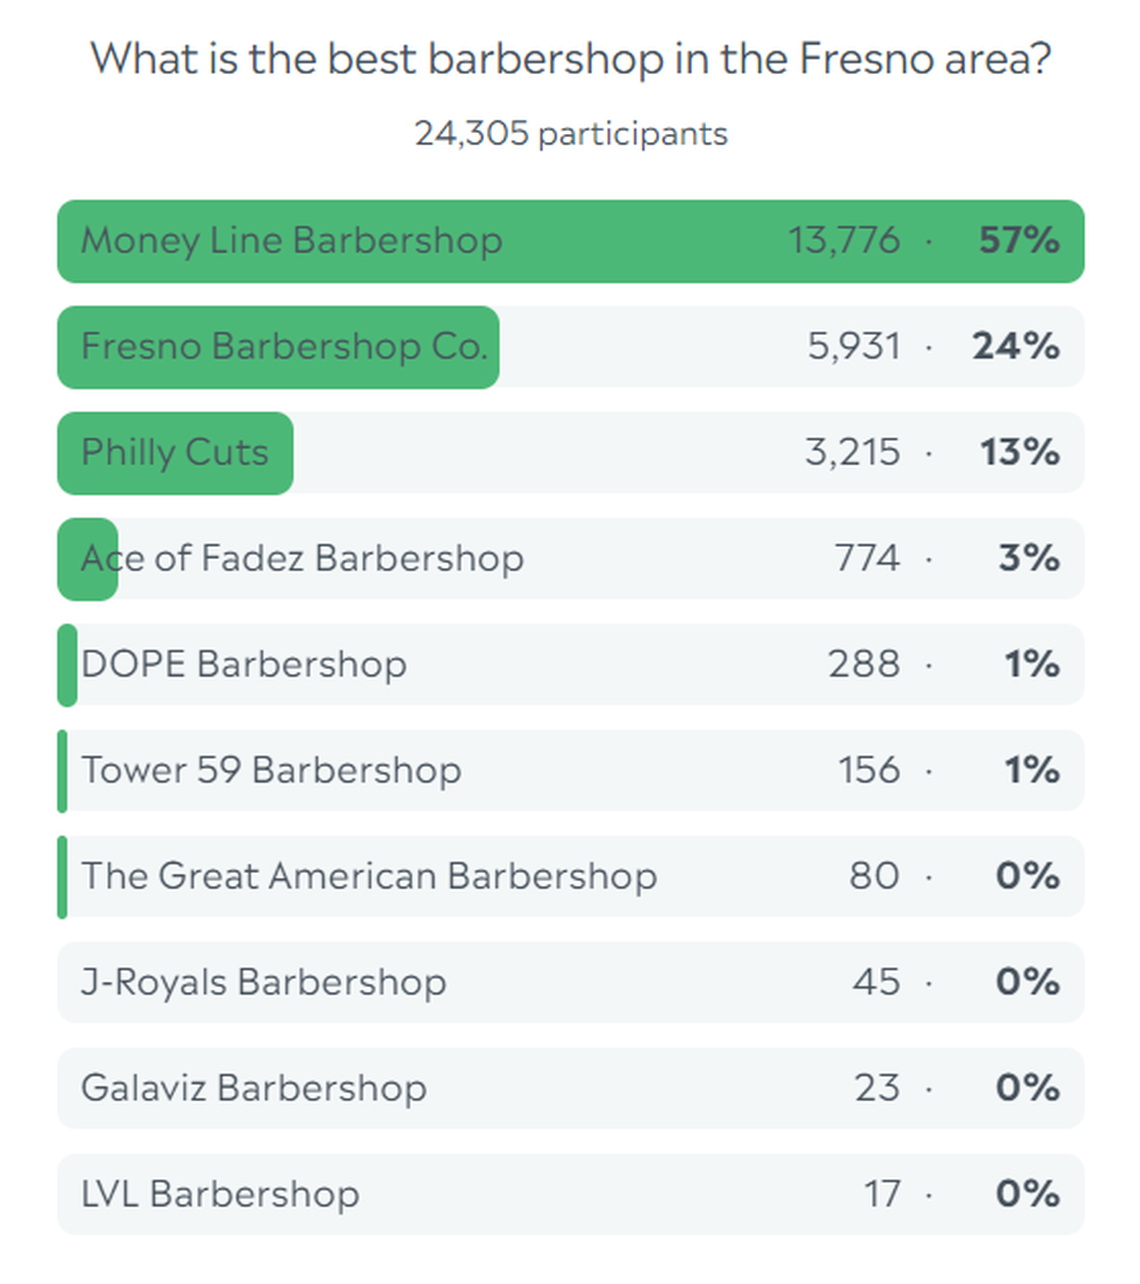
Task: Select the LVL Barbershop option
Action: coord(220,1195)
